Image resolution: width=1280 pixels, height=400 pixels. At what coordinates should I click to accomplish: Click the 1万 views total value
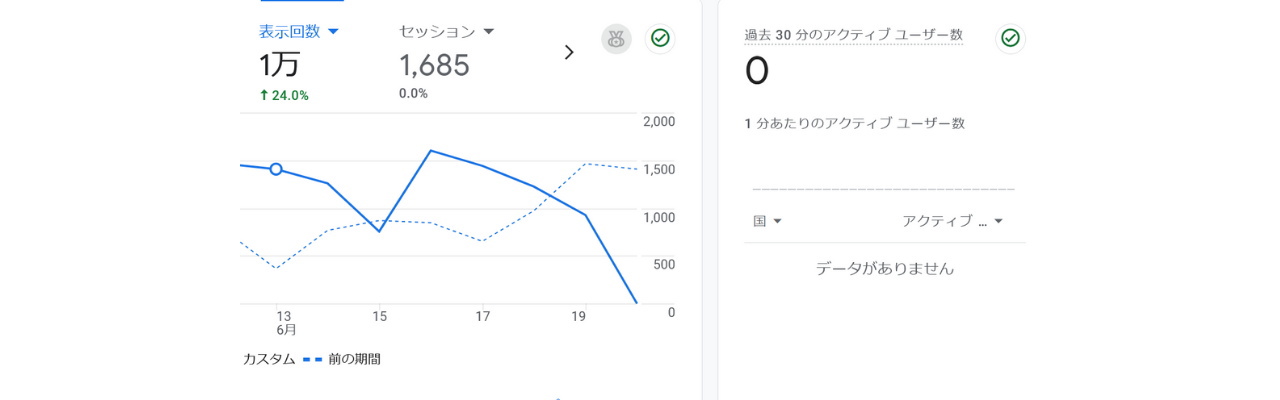pyautogui.click(x=279, y=65)
